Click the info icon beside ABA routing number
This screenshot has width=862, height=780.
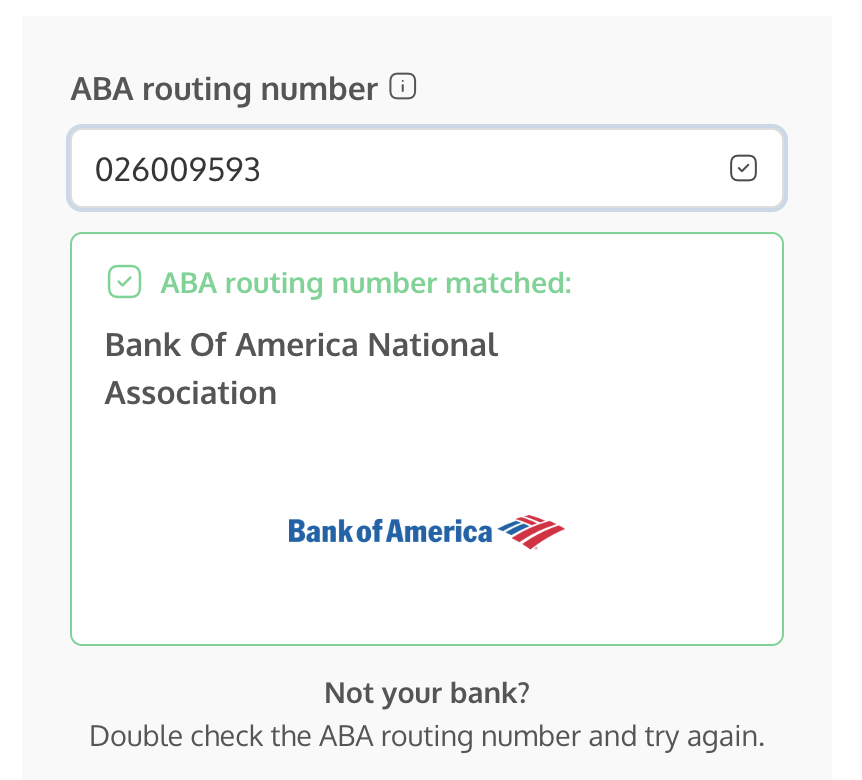pos(402,88)
